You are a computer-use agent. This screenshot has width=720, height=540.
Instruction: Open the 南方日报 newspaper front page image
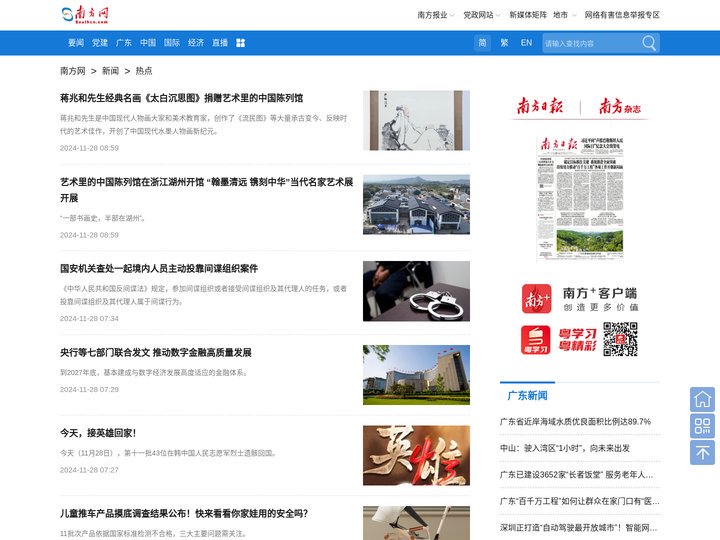(580, 199)
